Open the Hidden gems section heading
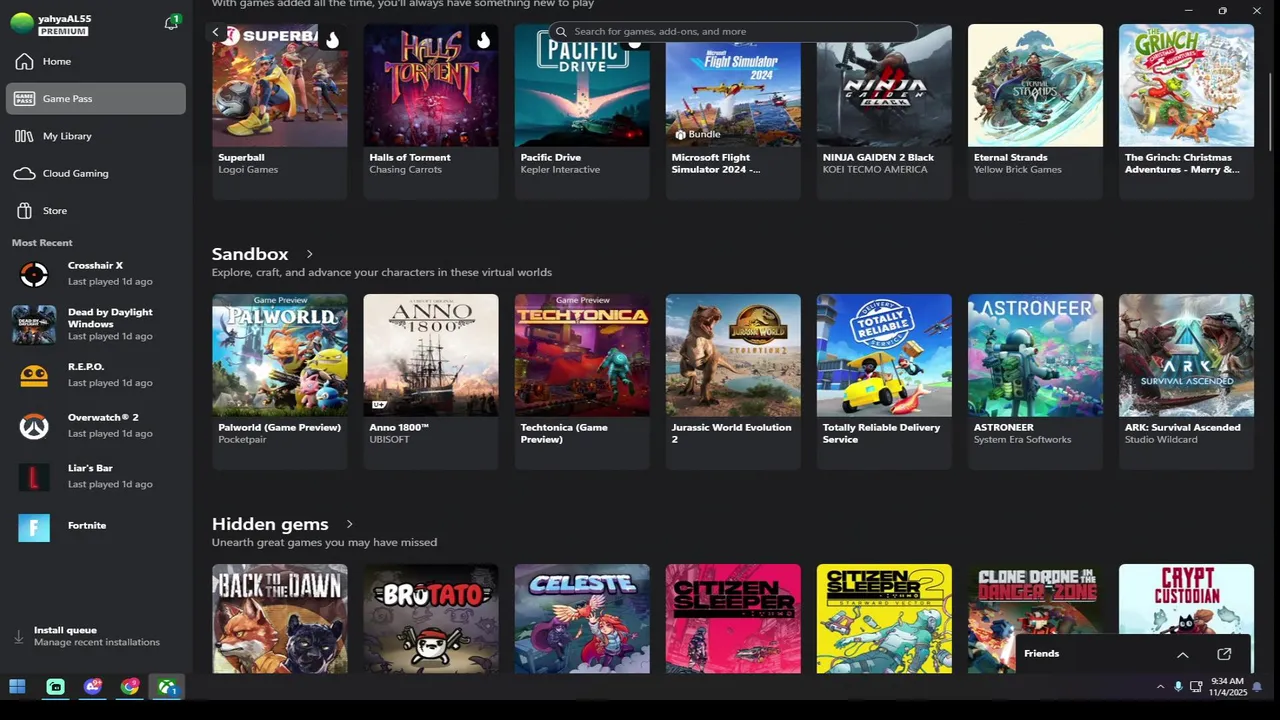 coord(270,524)
